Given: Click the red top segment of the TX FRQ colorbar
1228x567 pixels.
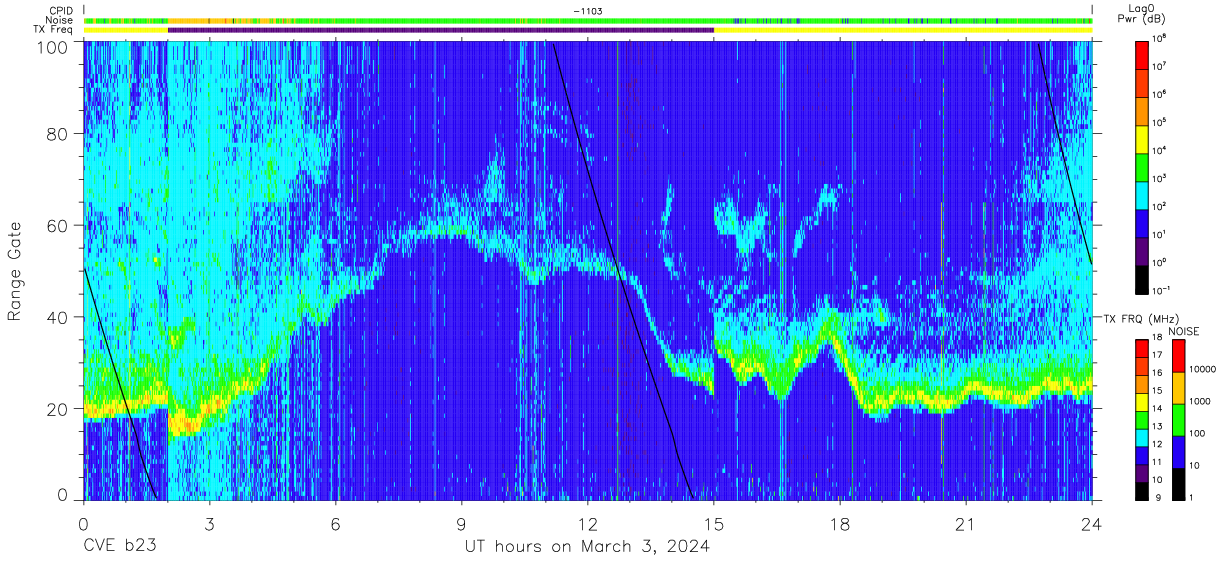Looking at the screenshot, I should [1142, 348].
